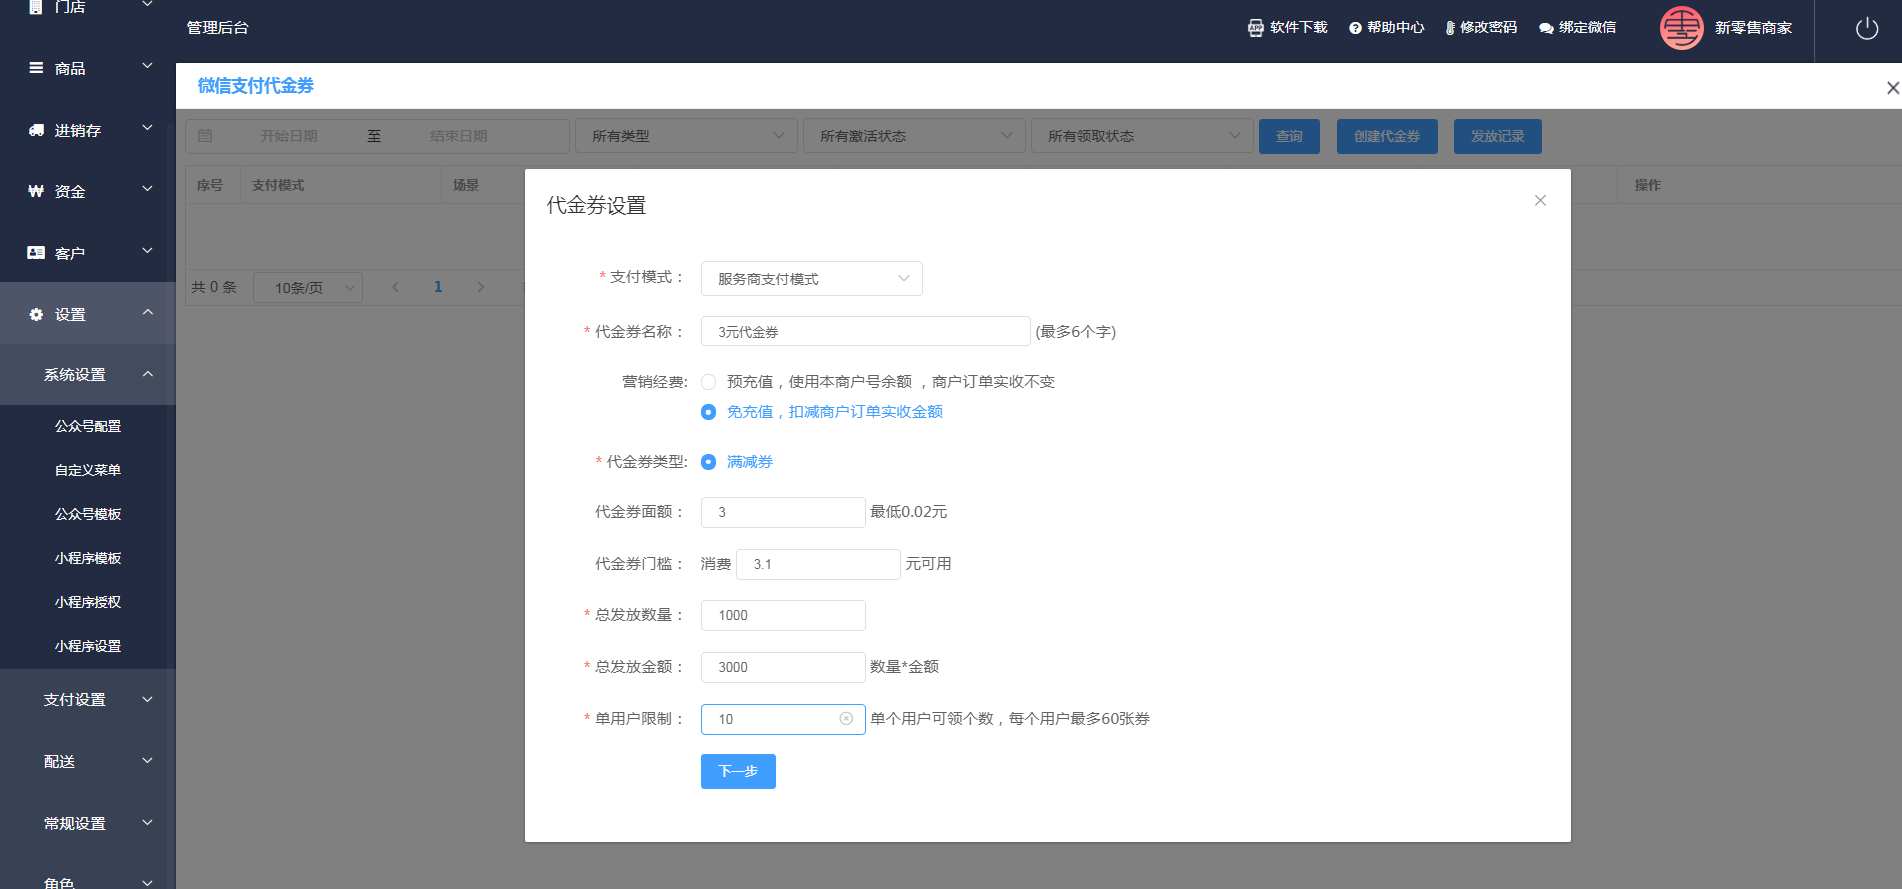Viewport: 1902px width, 889px height.
Task: Open the 10条/页 page size dropdown
Action: (308, 288)
